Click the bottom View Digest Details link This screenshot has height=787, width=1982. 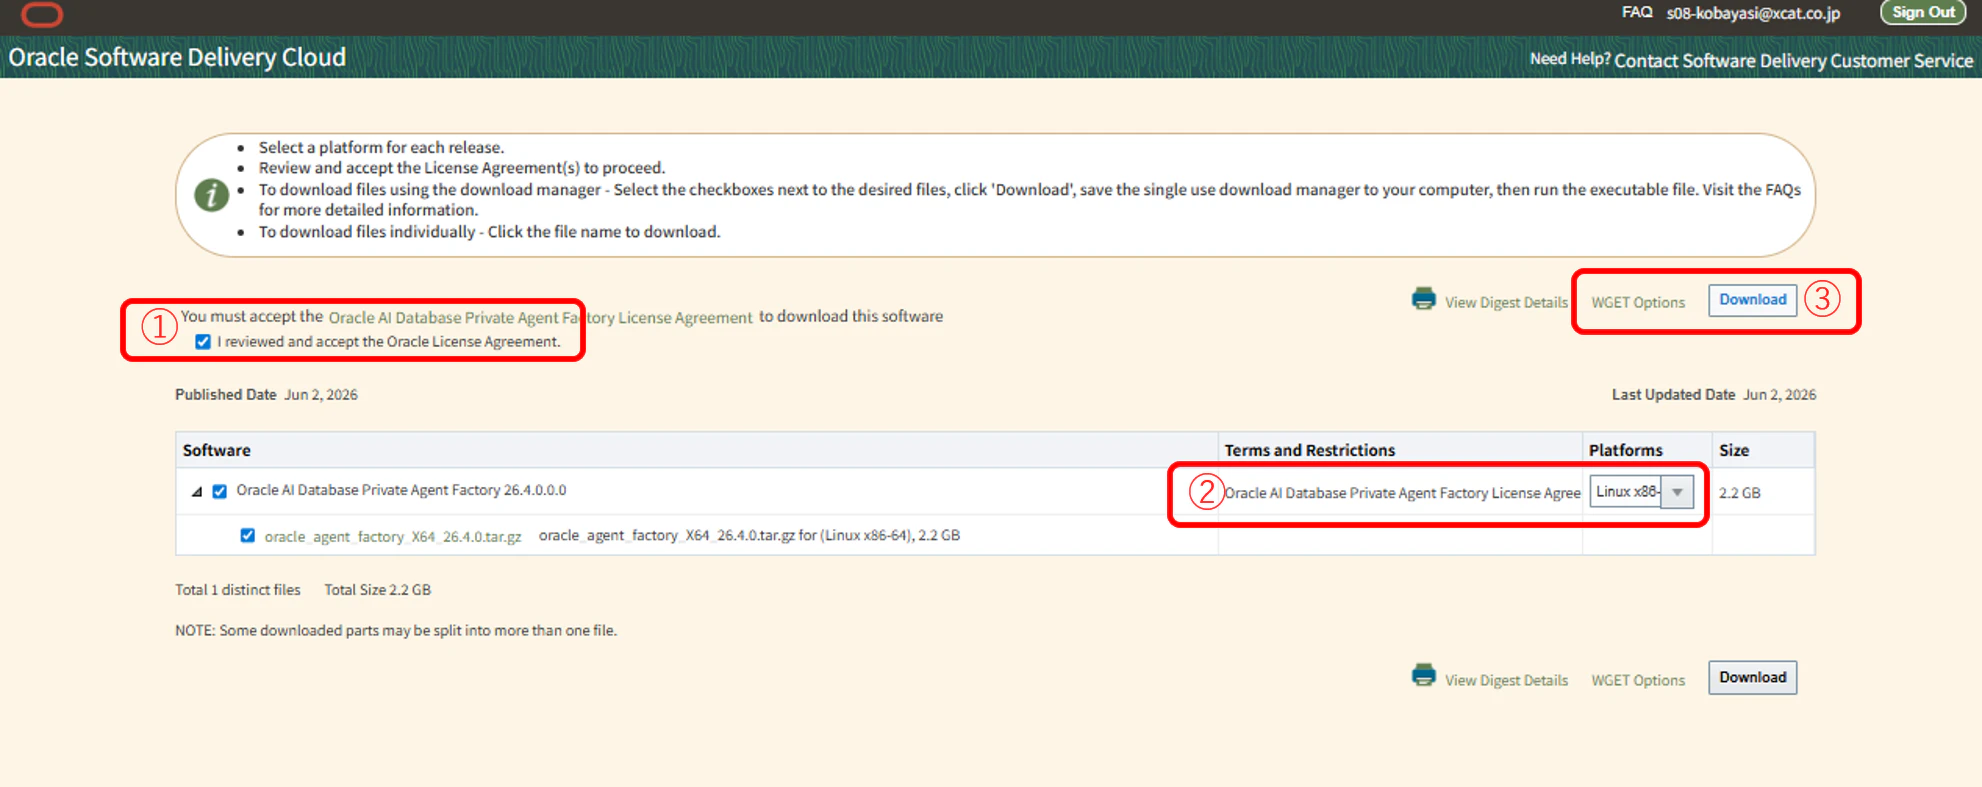[1506, 680]
